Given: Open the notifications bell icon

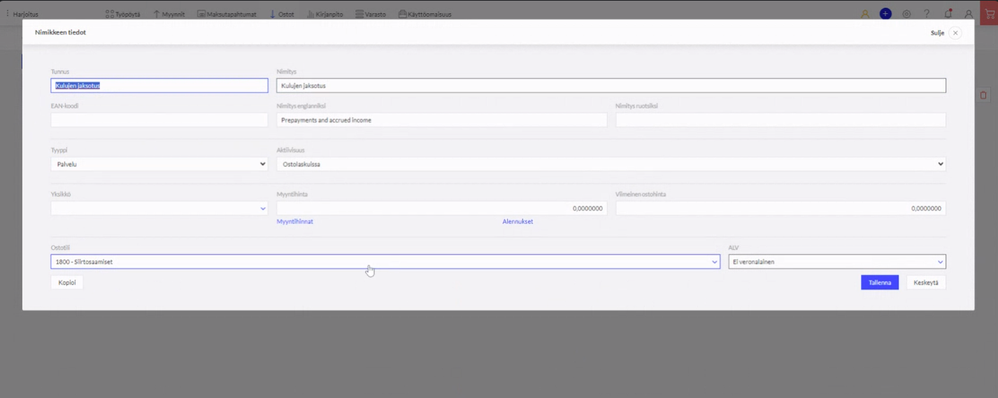Looking at the screenshot, I should 948,13.
